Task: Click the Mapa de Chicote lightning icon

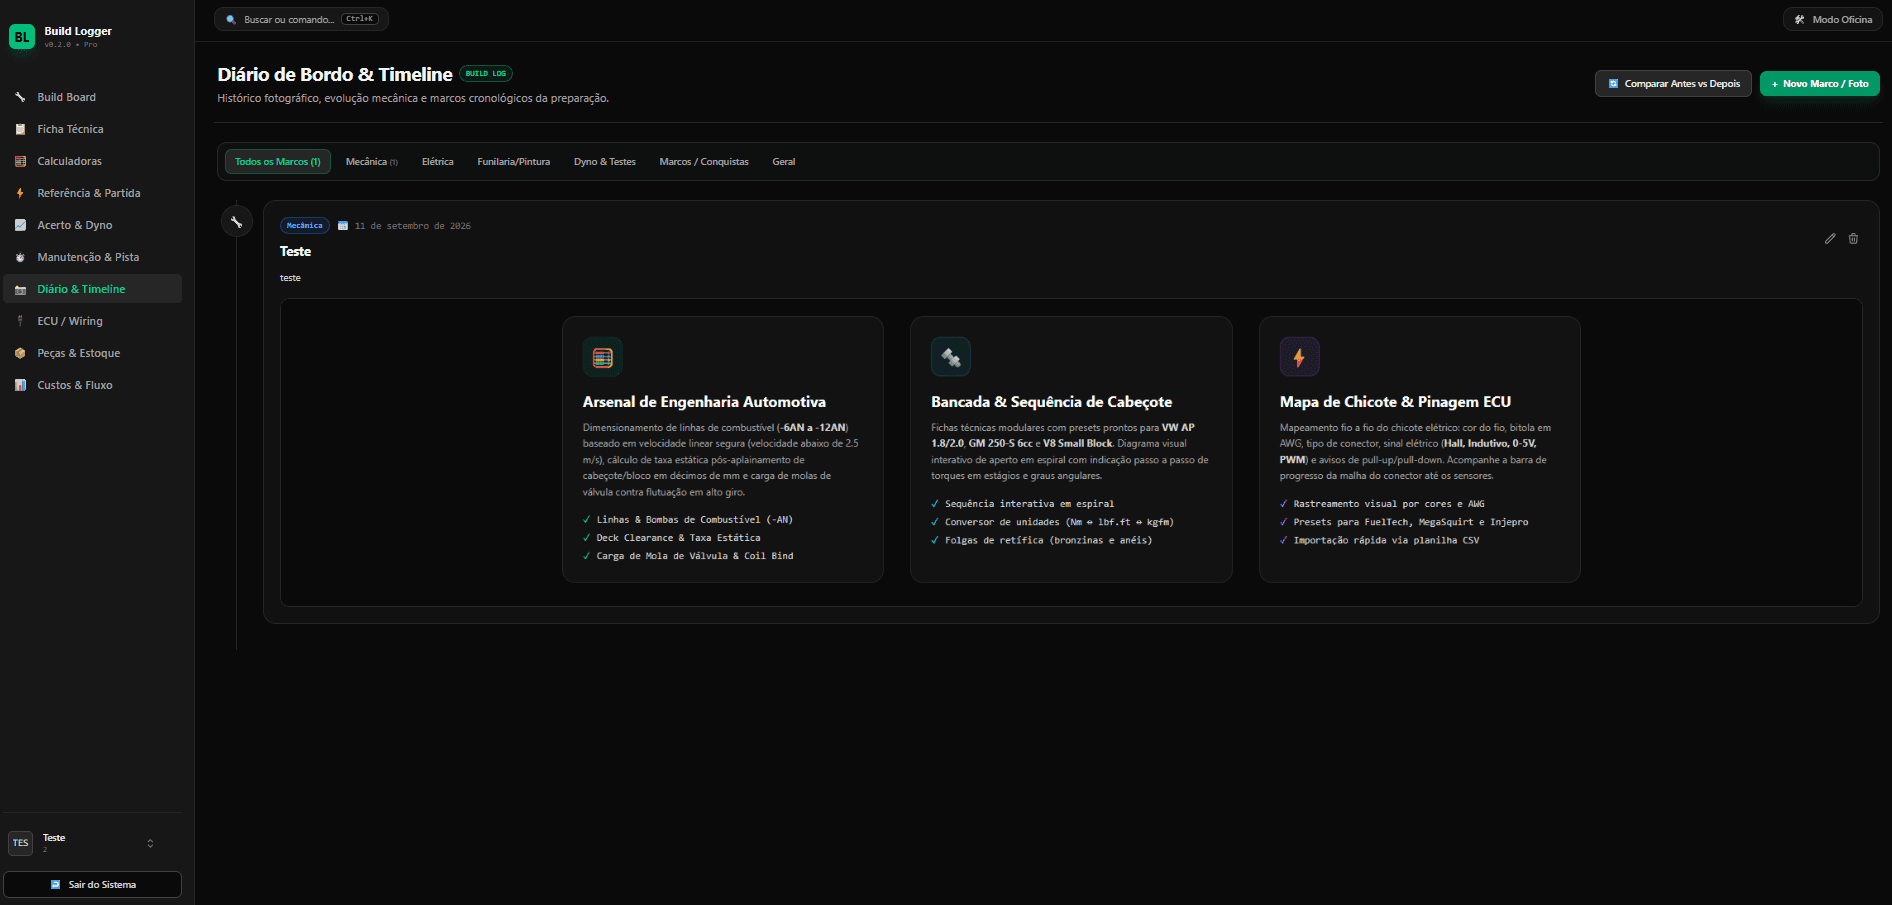Action: (x=1299, y=357)
